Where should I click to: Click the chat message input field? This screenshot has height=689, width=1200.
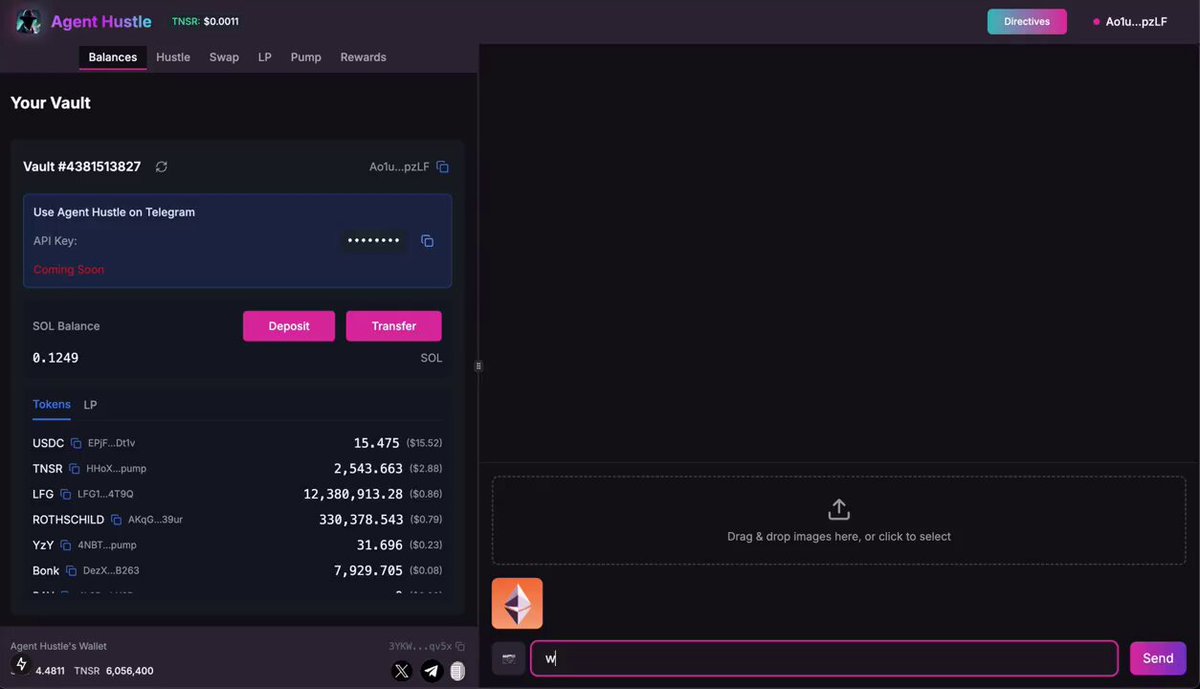tap(824, 658)
